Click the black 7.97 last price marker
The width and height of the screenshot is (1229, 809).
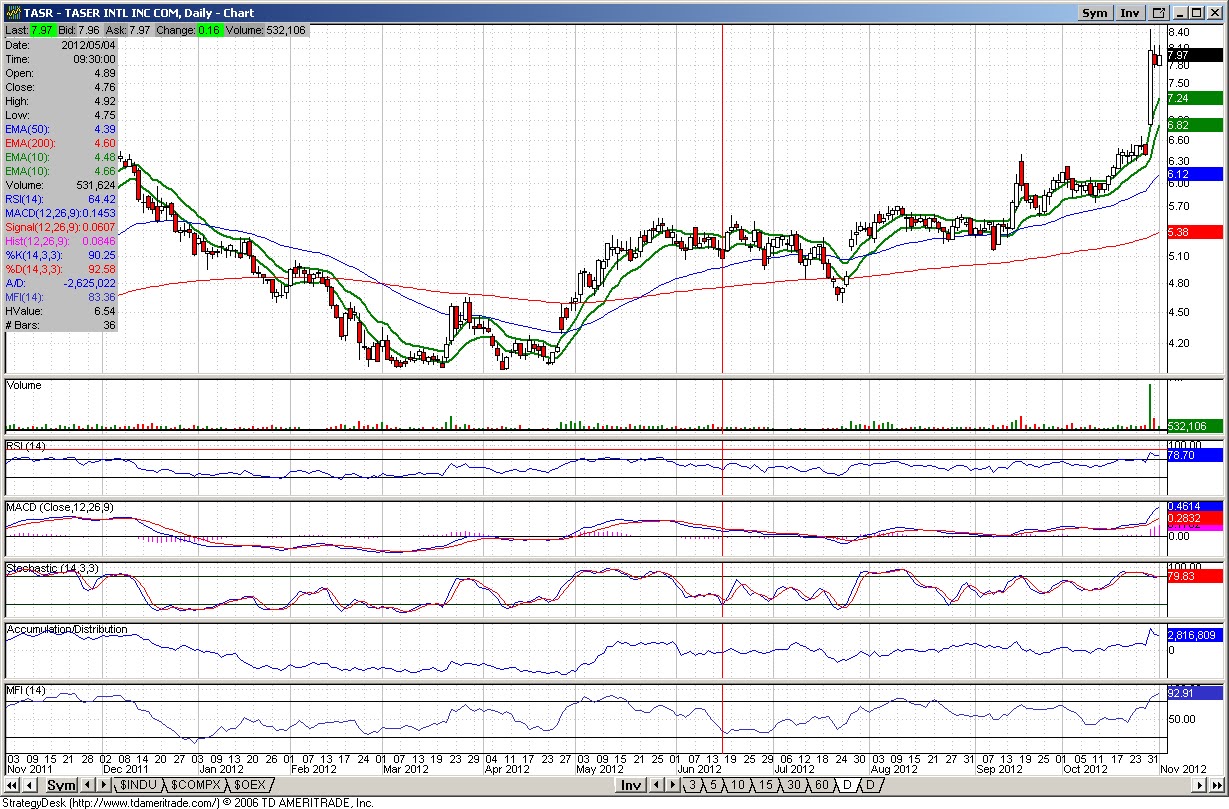1195,55
